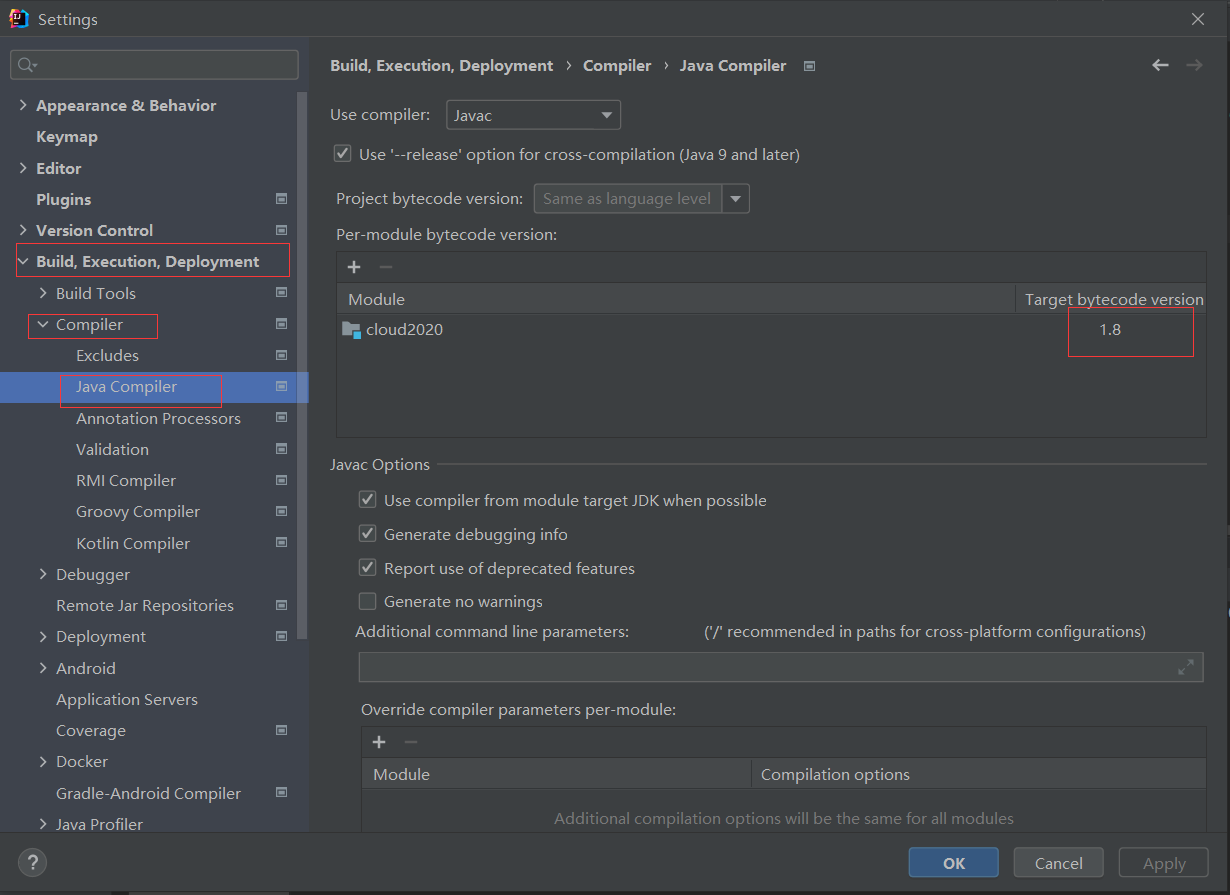
Task: Click the plus icon under Override compiler parameters per-module
Action: click(379, 742)
